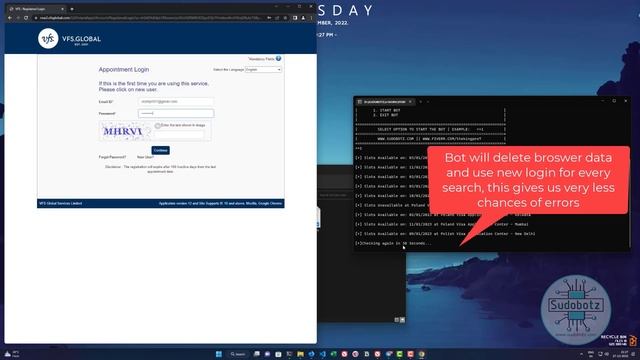Click the 'Appointment Login' heading
Image resolution: width=640 pixels, height=360 pixels.
coord(124,70)
